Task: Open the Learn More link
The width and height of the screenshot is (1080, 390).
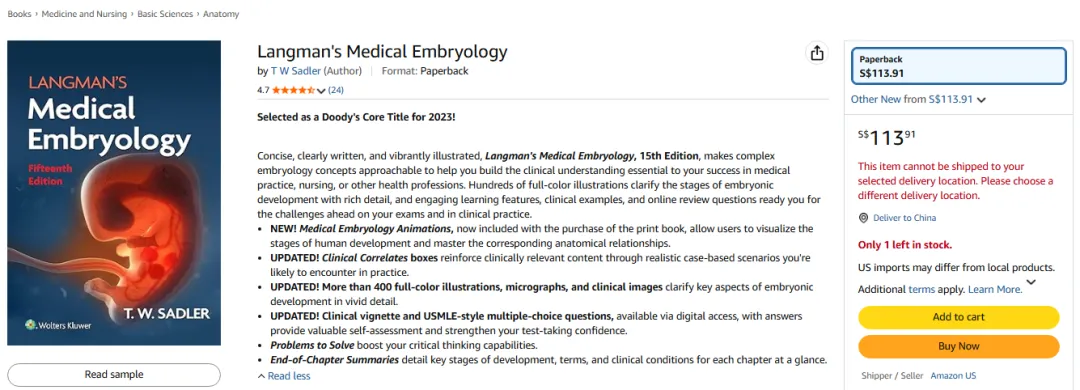Action: coord(995,289)
